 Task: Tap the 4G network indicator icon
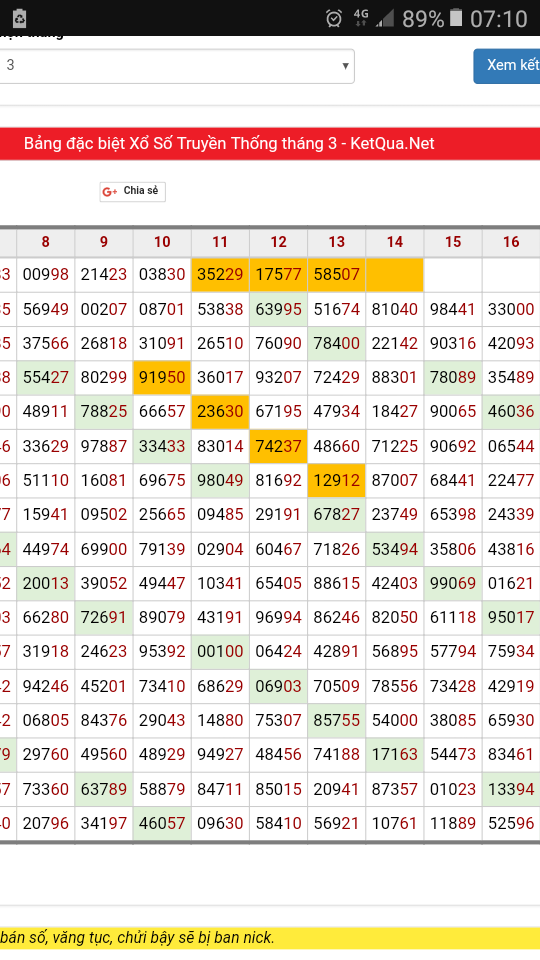[361, 18]
